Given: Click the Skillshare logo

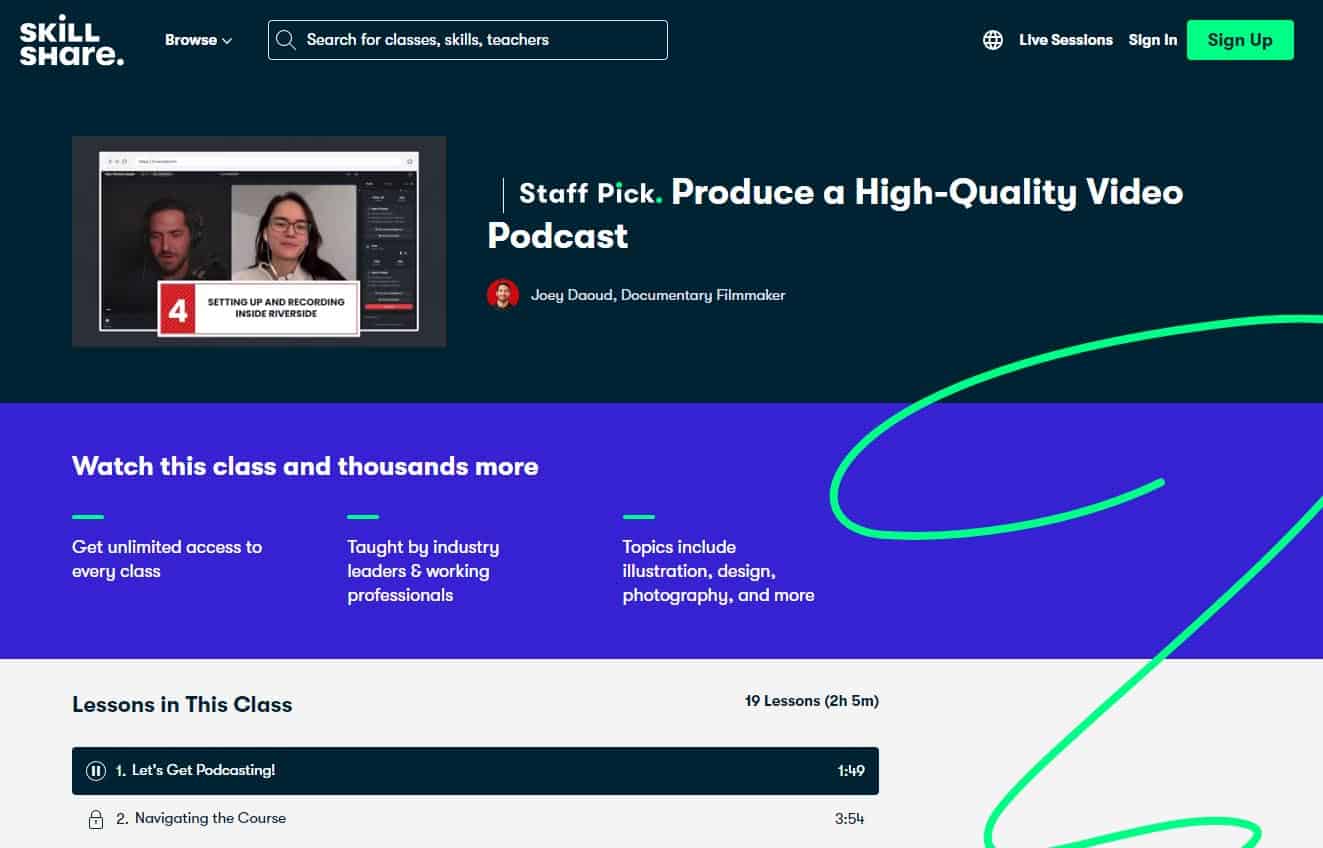Looking at the screenshot, I should [71, 40].
